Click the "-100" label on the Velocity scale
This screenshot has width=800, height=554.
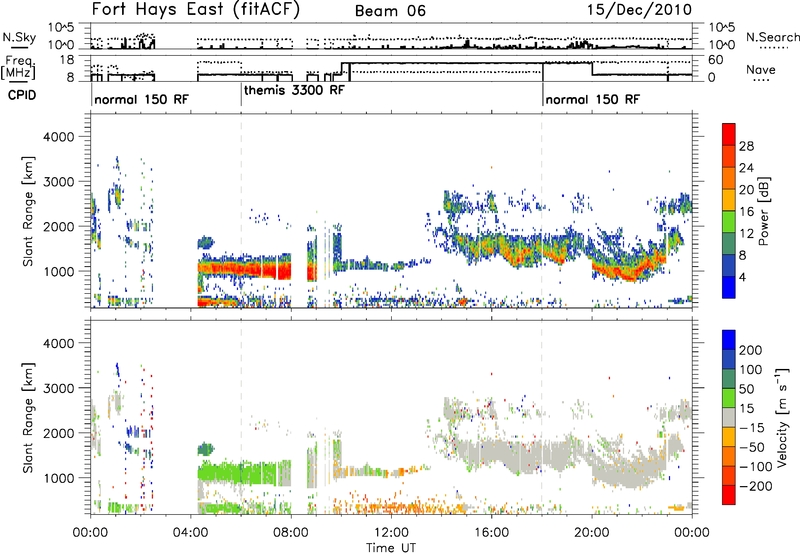756,467
